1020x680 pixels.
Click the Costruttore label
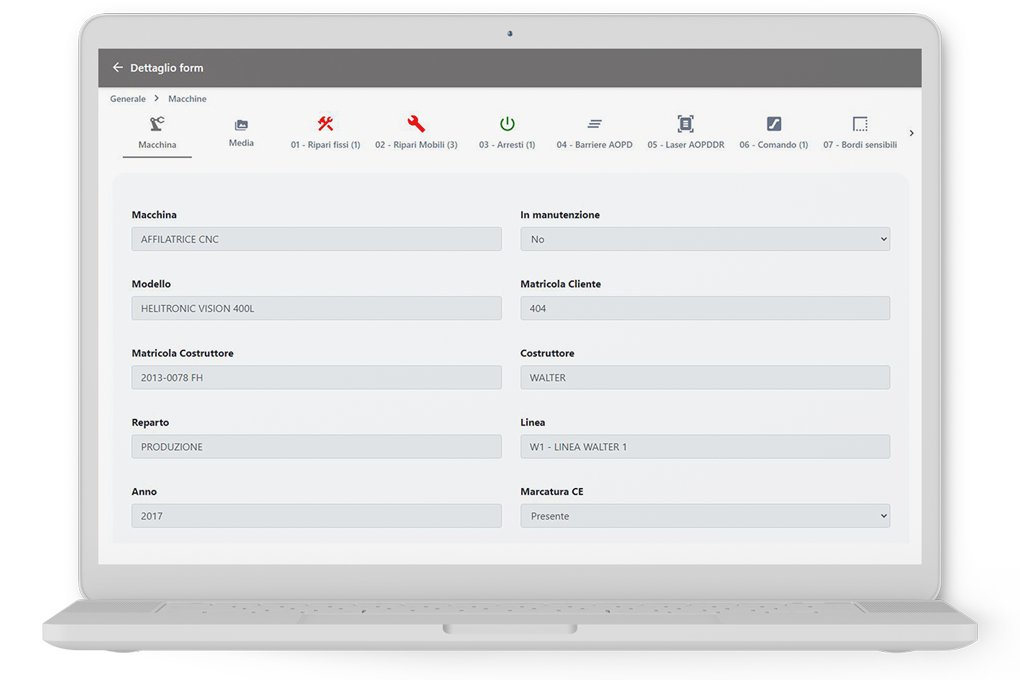click(x=547, y=353)
